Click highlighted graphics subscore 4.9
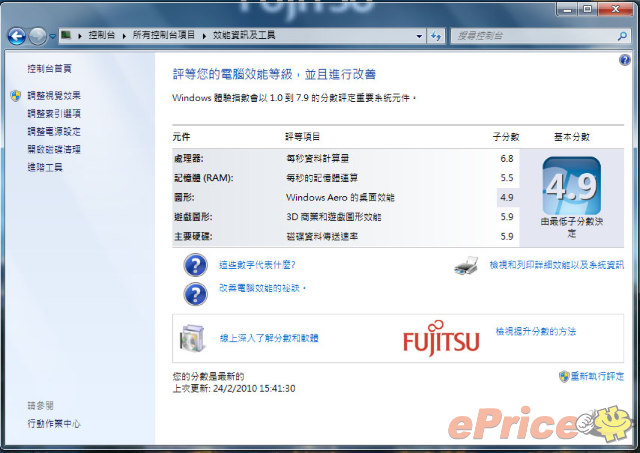Screen dimensions: 640x453 (x=507, y=198)
